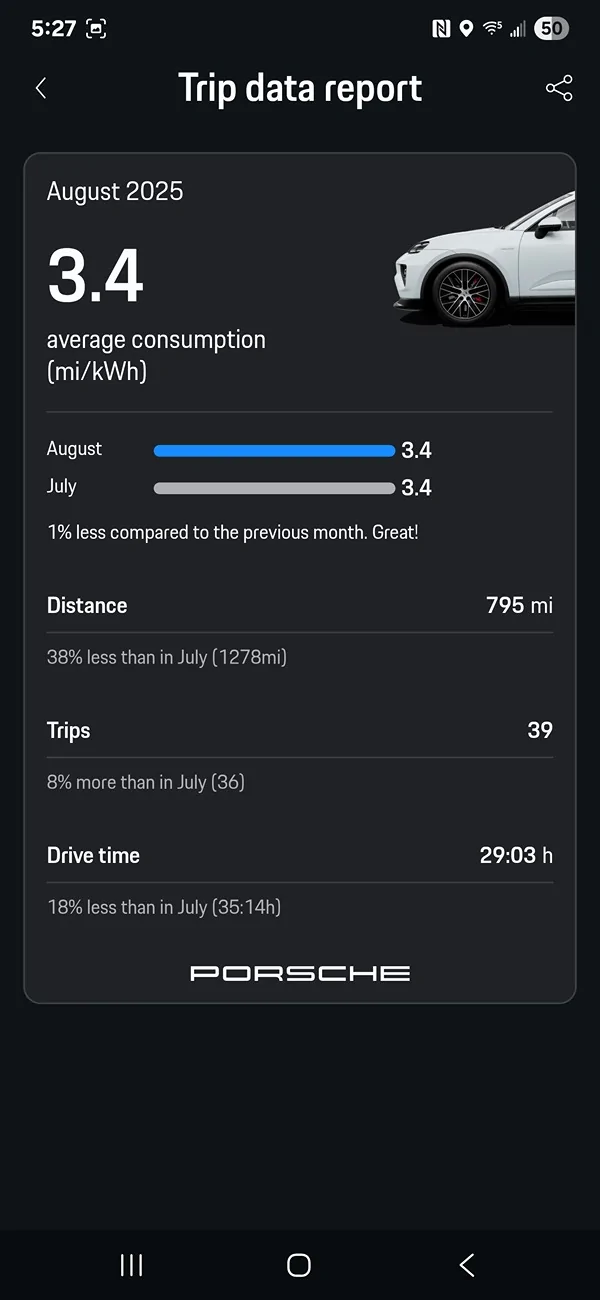
Task: Tap the Recents button in the navigation bar
Action: [131, 1264]
